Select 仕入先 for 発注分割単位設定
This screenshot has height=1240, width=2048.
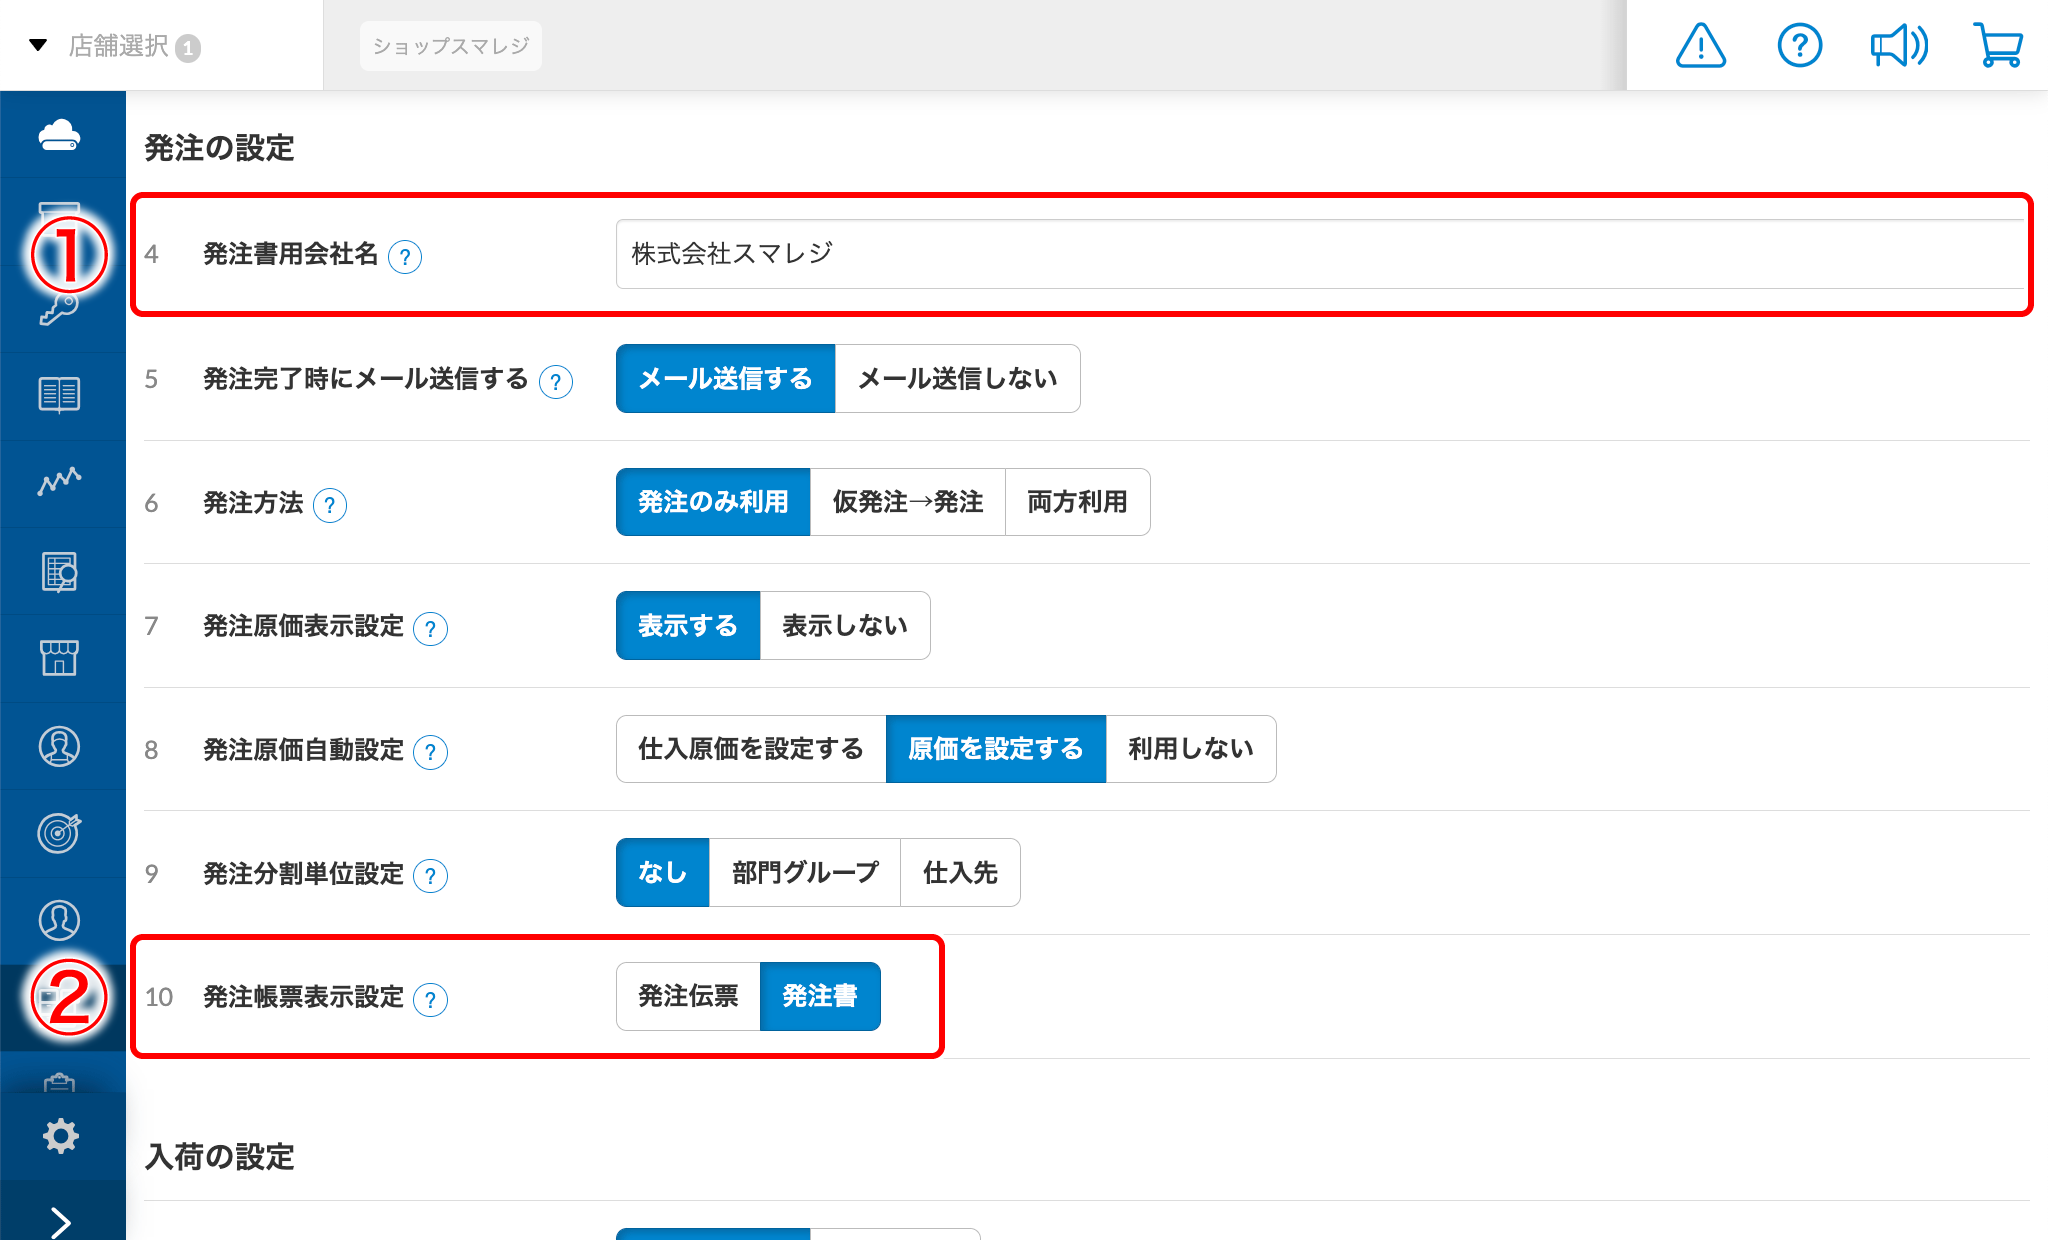[959, 872]
